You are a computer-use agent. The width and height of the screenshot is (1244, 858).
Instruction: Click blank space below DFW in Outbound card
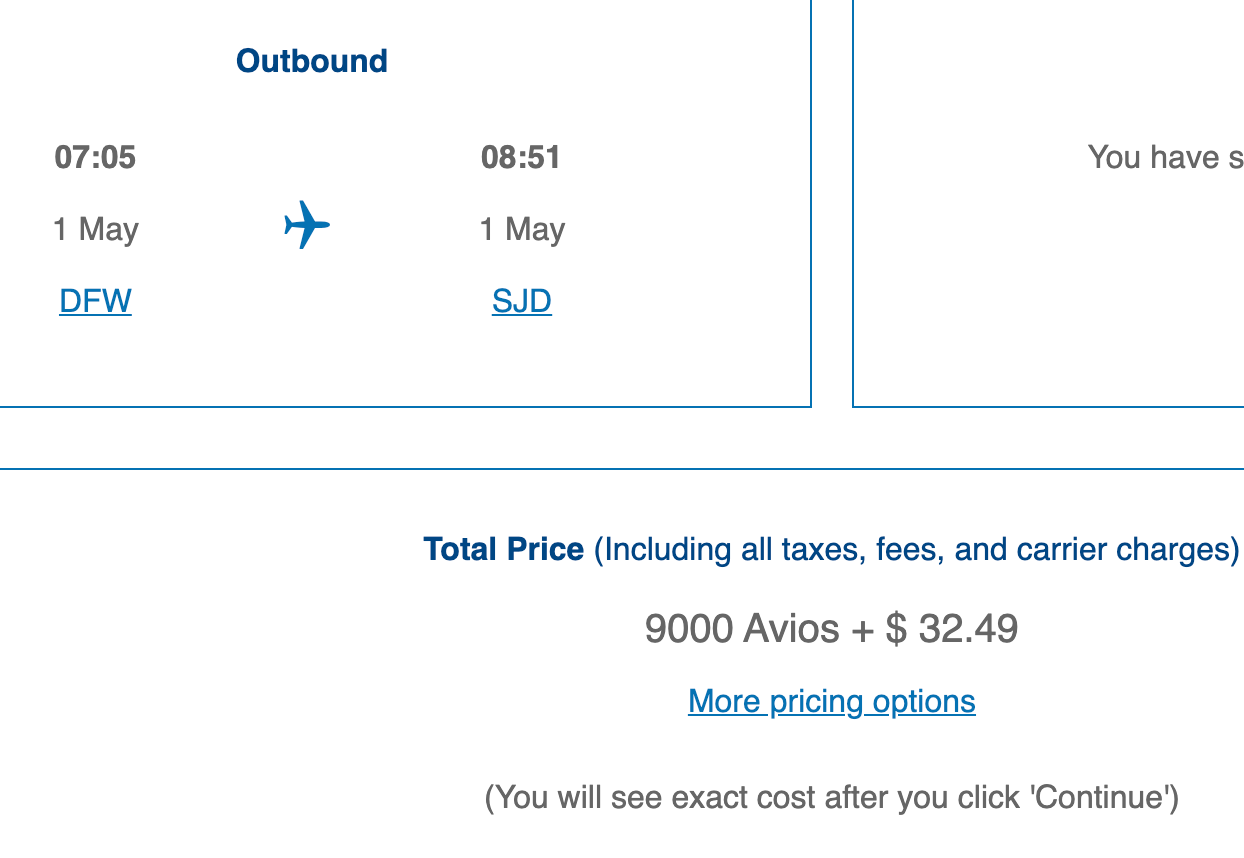point(95,360)
